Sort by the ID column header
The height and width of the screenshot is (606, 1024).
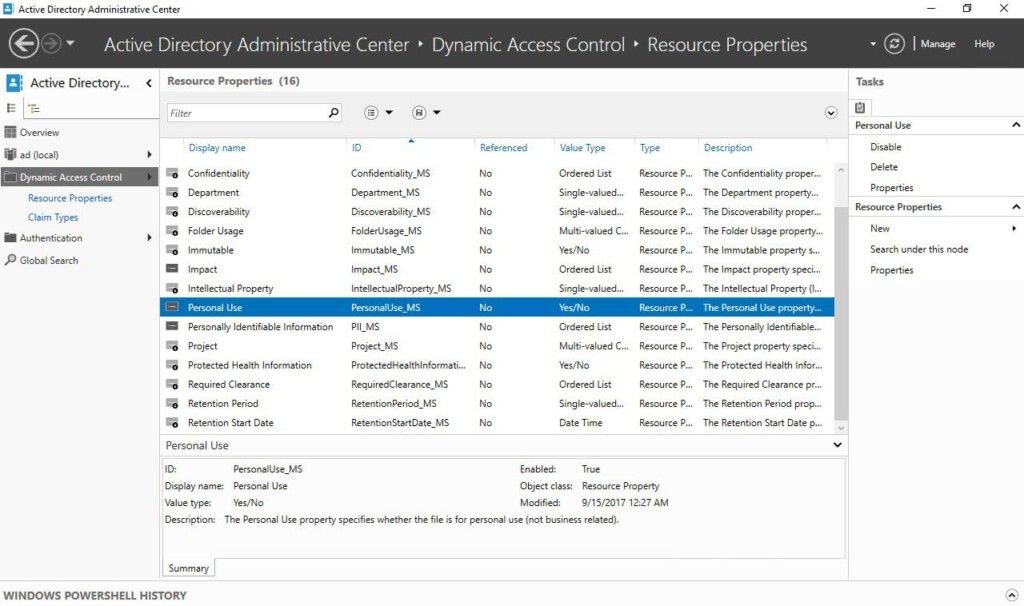click(x=357, y=148)
